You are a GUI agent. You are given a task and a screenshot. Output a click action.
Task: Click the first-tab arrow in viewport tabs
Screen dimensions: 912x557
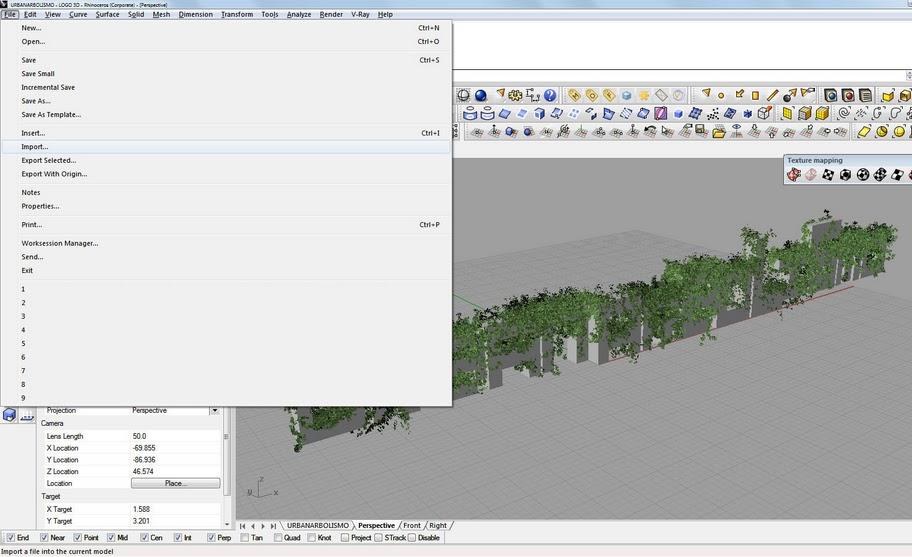(x=243, y=526)
